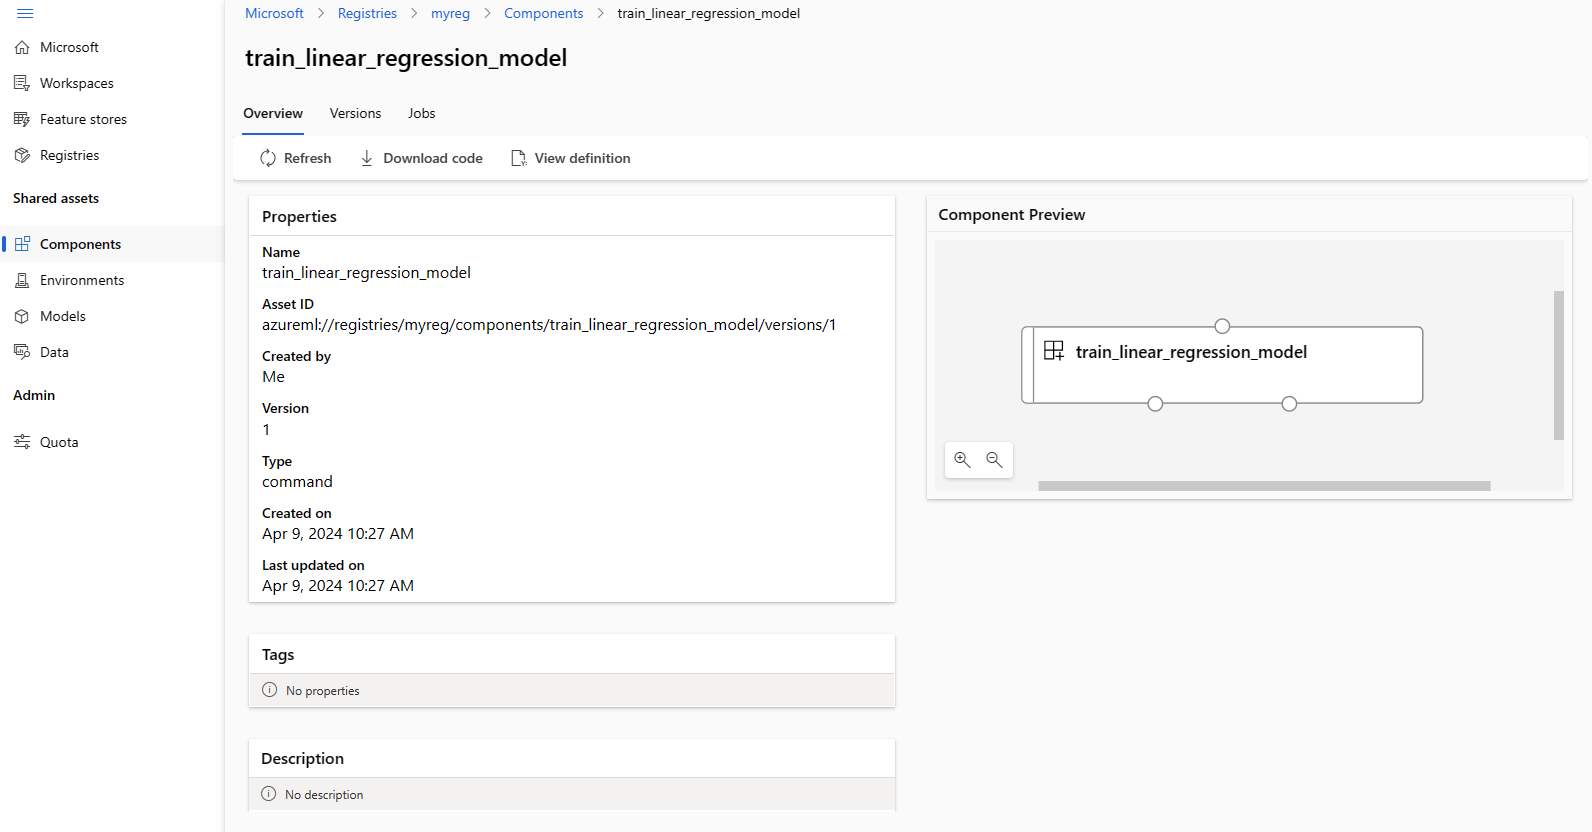1592x832 pixels.
Task: Go to myreg breadcrumb link
Action: 450,13
